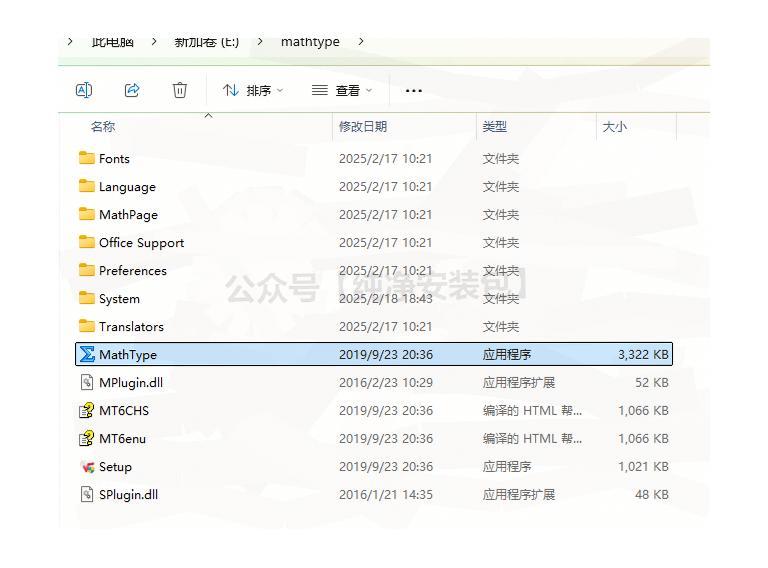
Task: Click the Rename toolbar icon
Action: (x=84, y=90)
